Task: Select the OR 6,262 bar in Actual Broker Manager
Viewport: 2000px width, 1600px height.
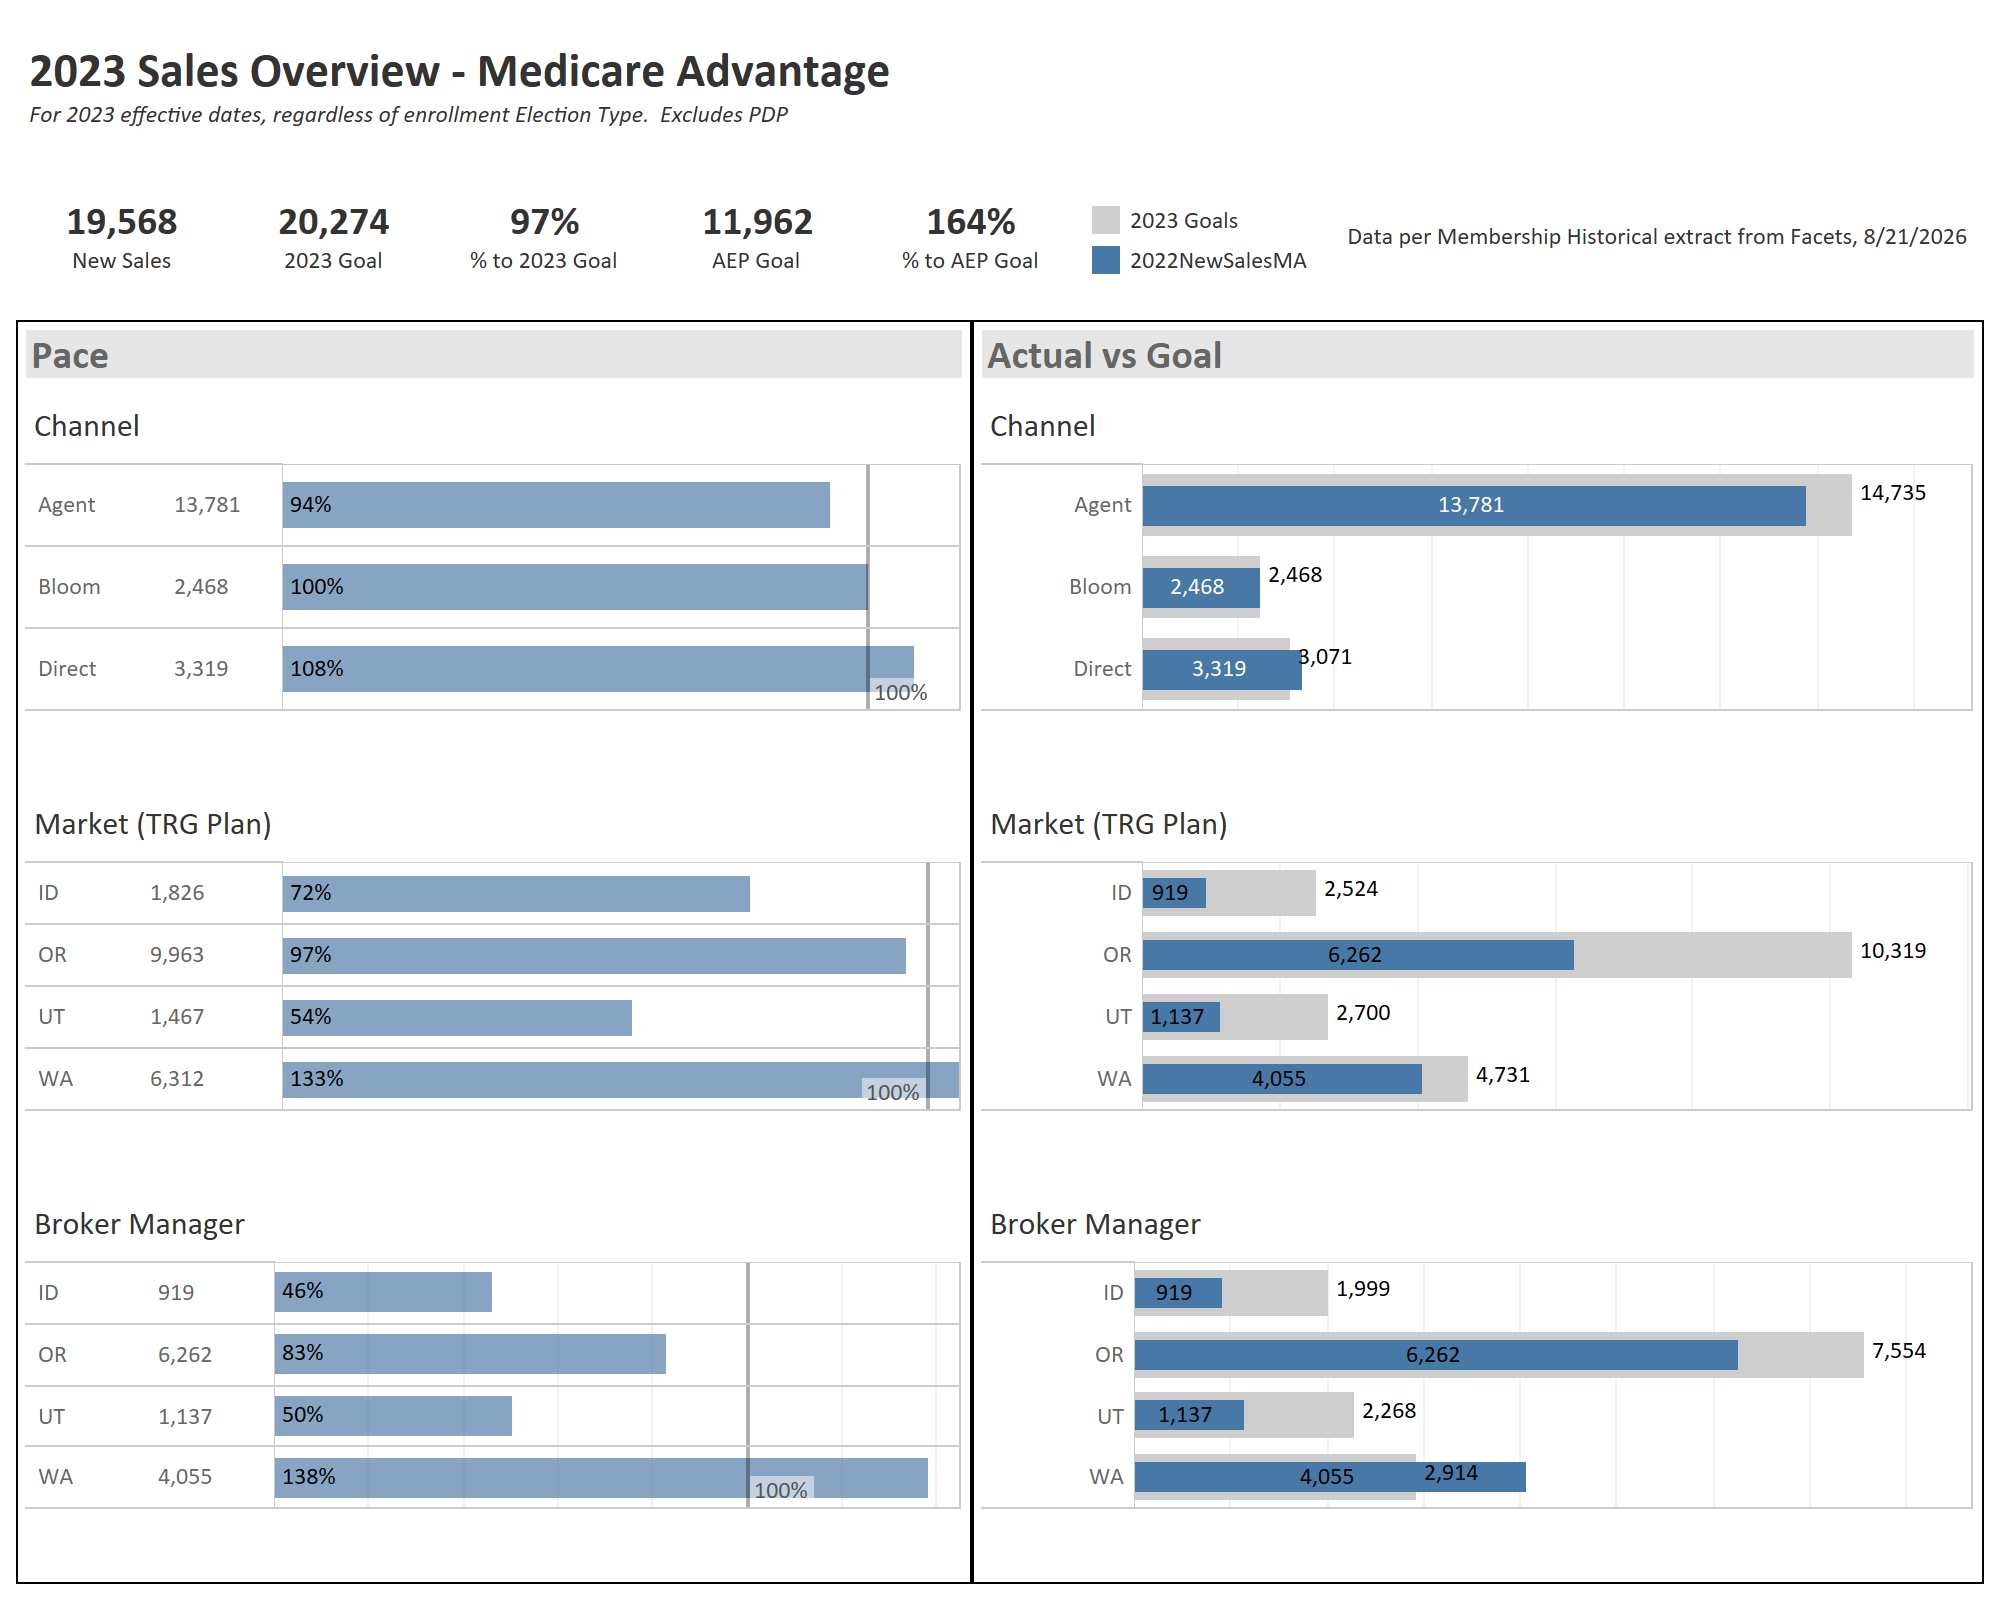Action: coord(1436,1355)
